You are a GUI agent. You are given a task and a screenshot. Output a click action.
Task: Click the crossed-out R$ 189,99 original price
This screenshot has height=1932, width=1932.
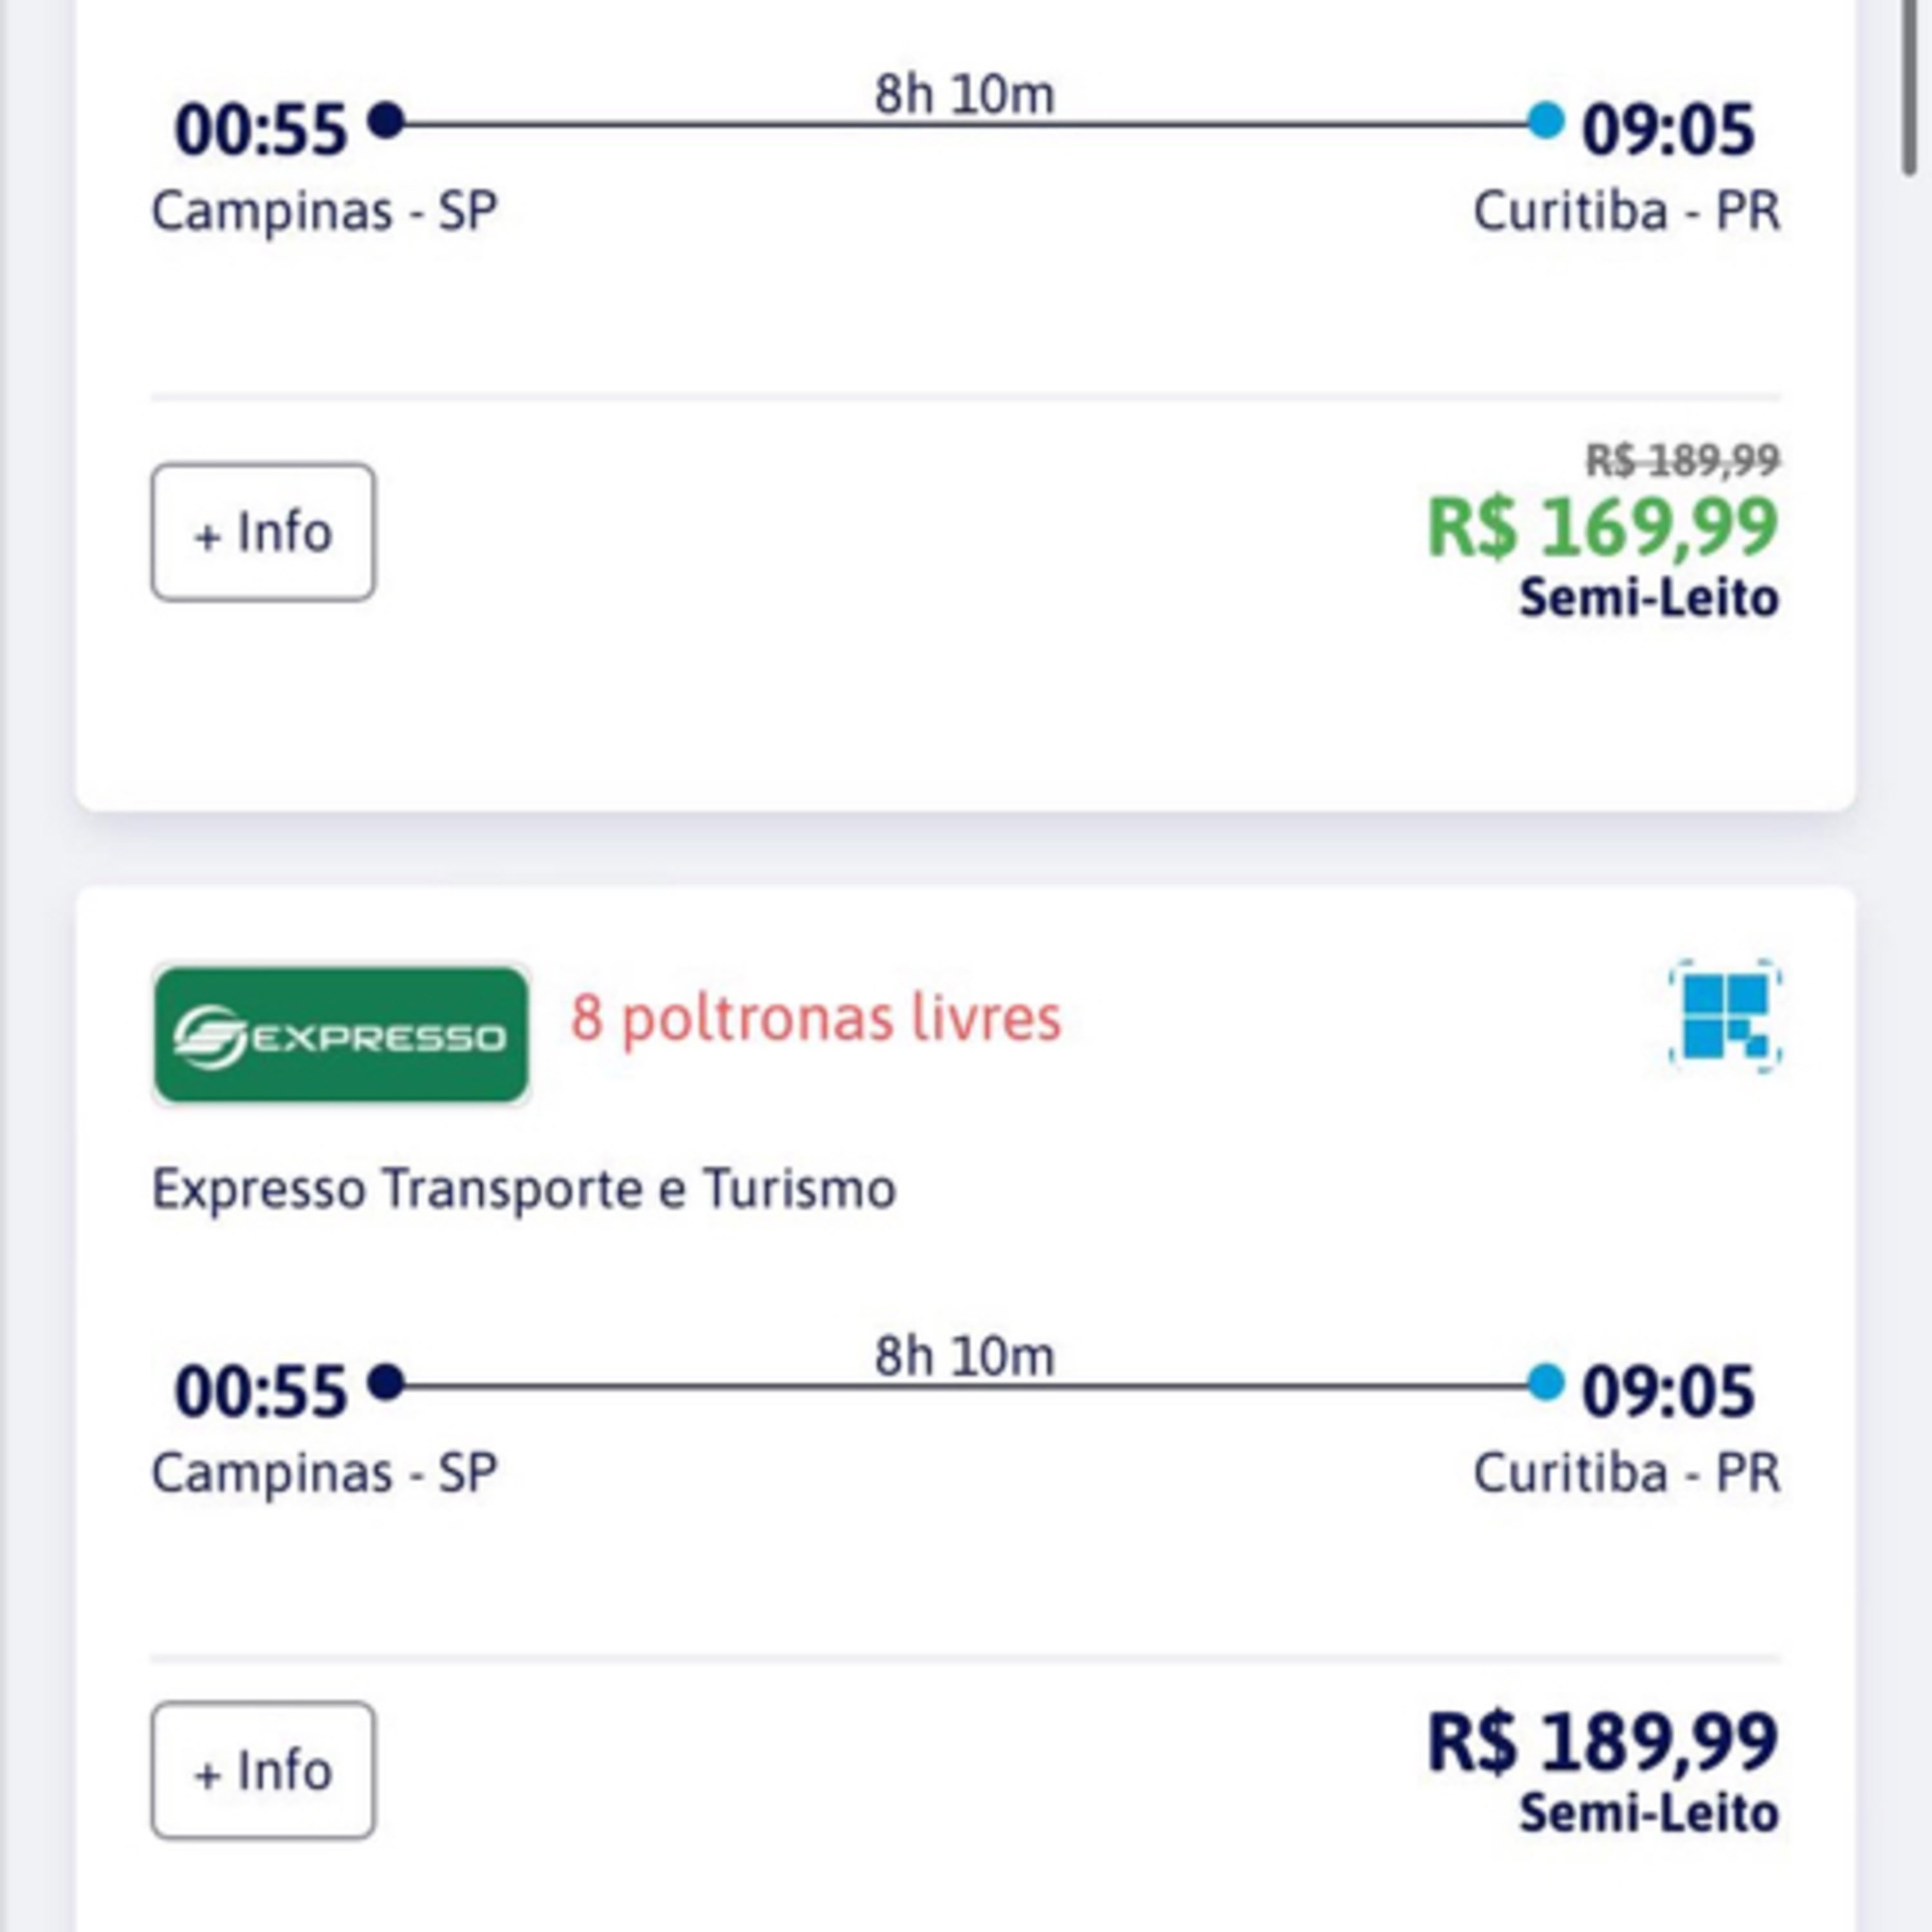pyautogui.click(x=1682, y=460)
